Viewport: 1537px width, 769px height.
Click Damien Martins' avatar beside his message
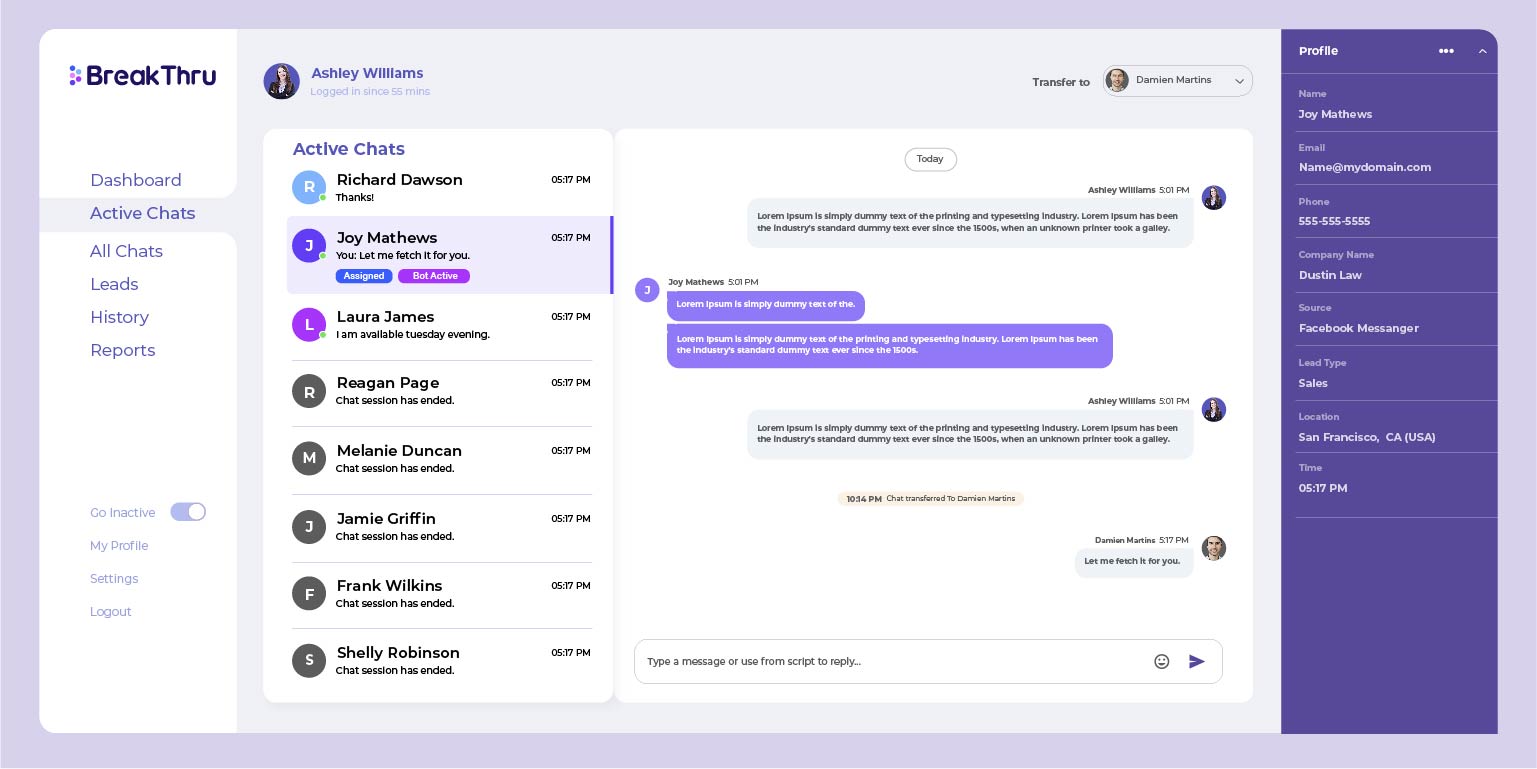[1213, 548]
